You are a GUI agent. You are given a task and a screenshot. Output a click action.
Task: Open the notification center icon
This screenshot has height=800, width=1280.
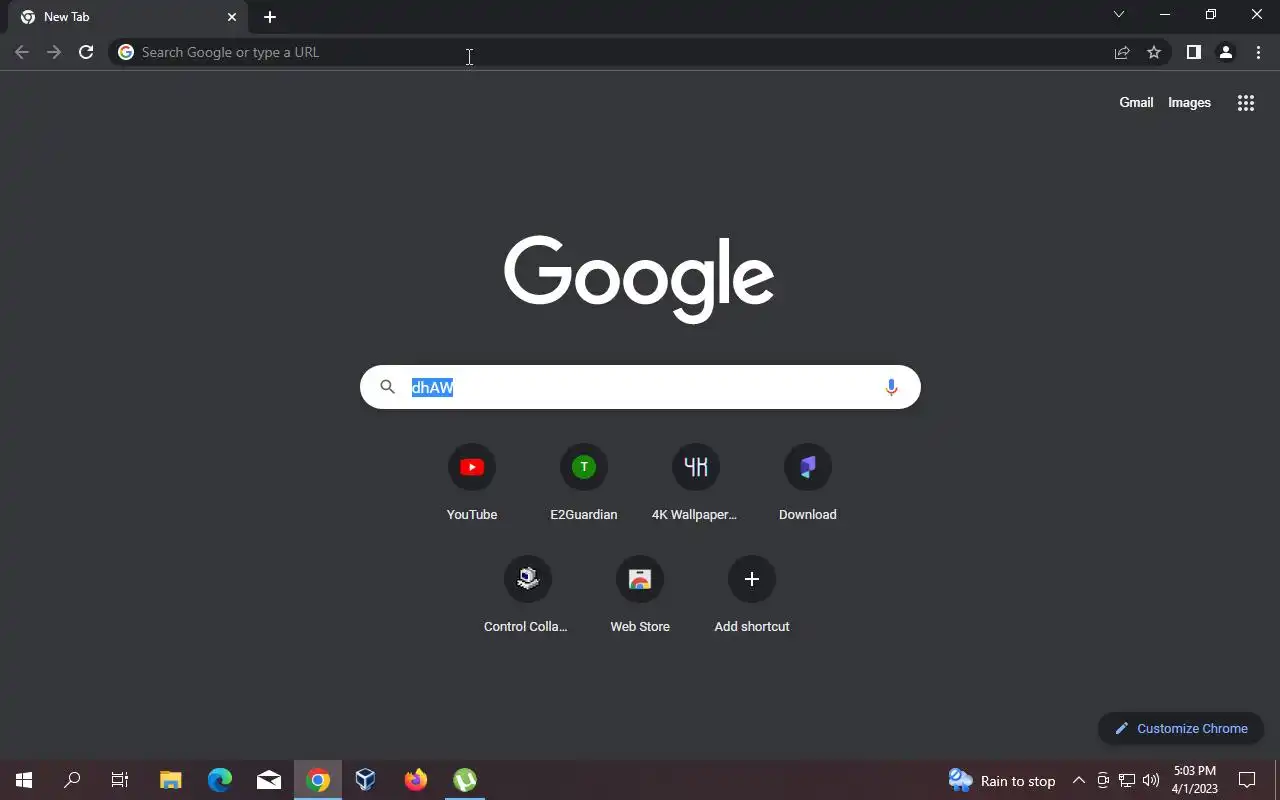1247,780
